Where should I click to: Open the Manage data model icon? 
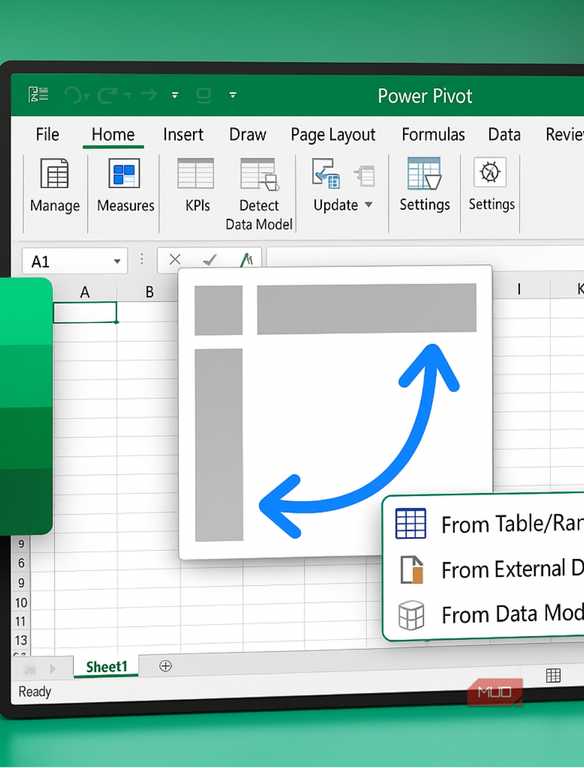54,173
